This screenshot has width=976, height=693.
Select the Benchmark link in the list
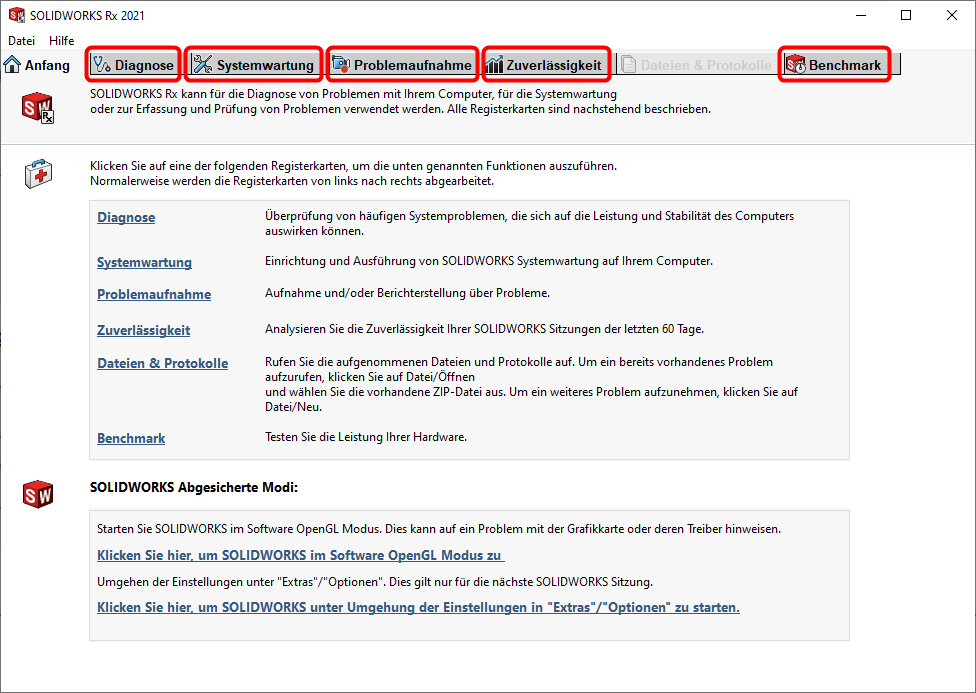coord(131,438)
